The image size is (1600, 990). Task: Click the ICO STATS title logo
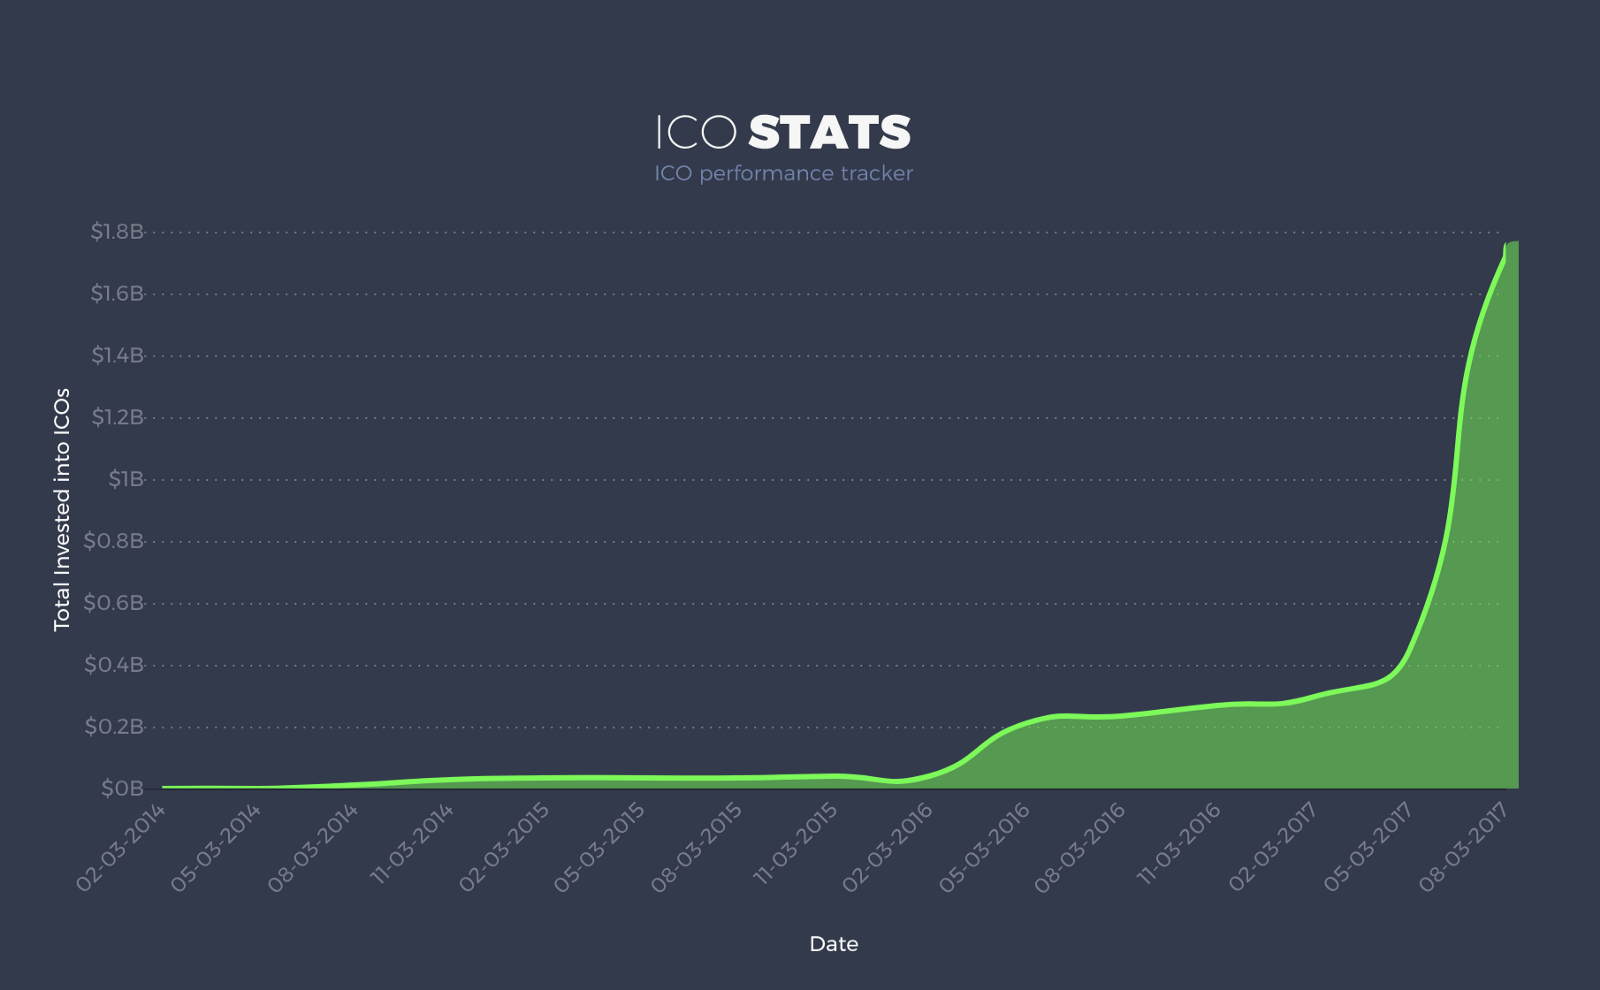pos(783,132)
